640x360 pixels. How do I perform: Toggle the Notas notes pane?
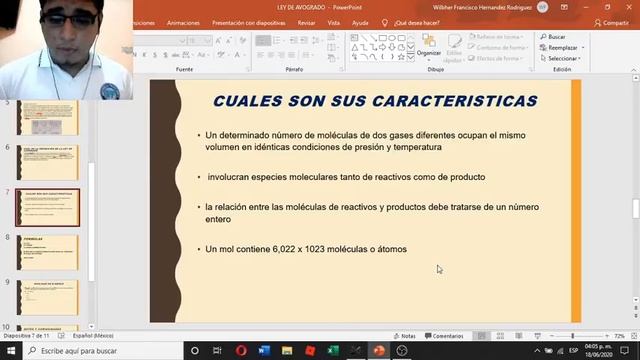[404, 336]
